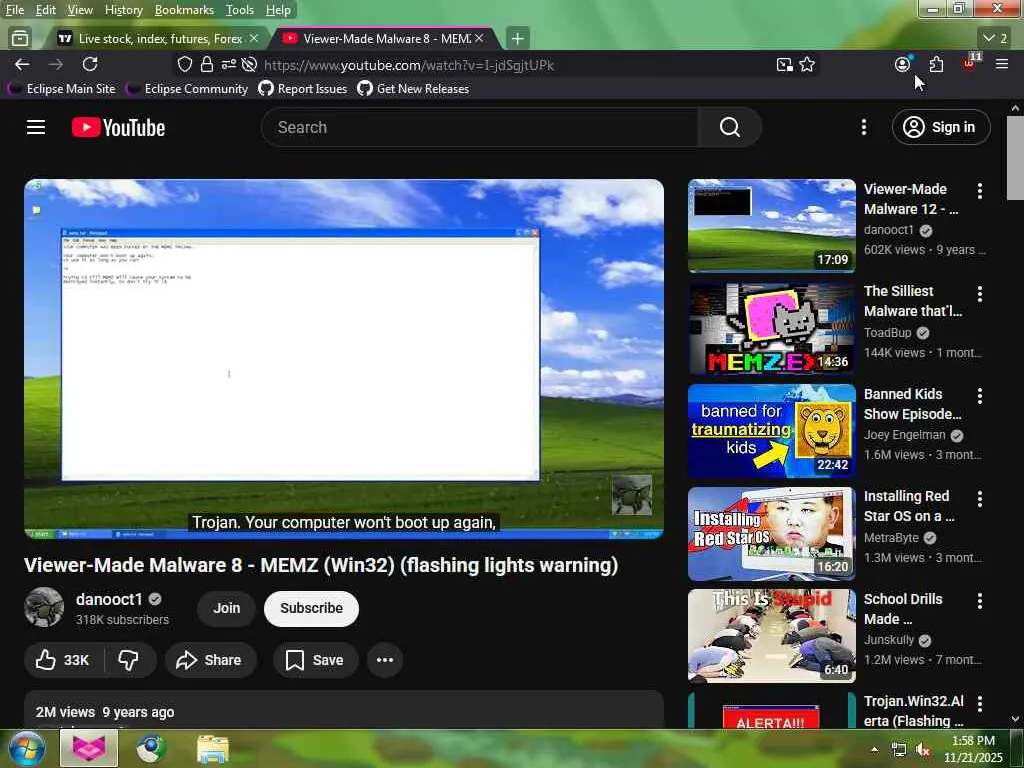Open the File menu
The image size is (1024, 768).
[x=14, y=10]
